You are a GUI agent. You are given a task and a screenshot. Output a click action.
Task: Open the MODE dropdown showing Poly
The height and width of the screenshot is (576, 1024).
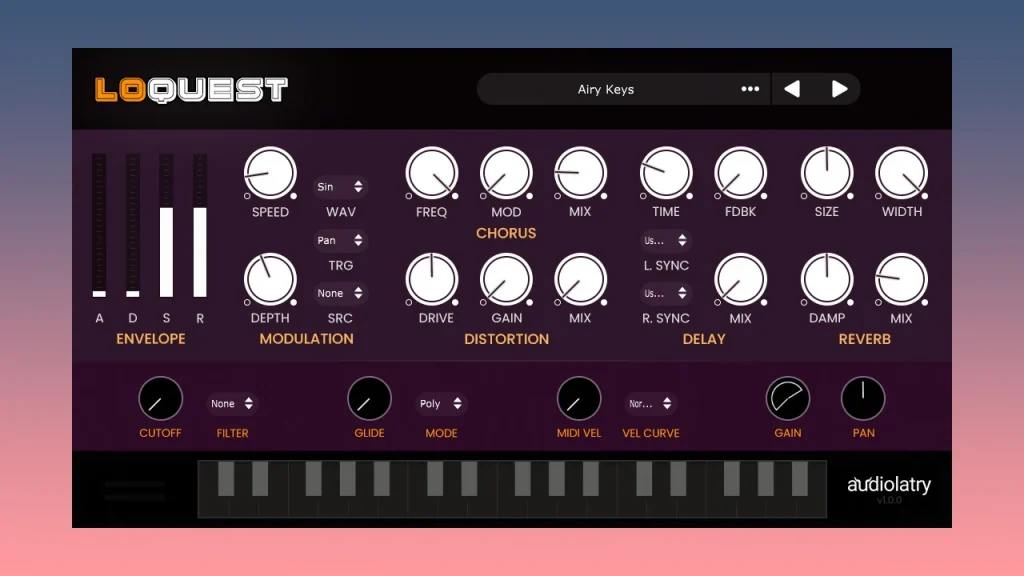(441, 404)
